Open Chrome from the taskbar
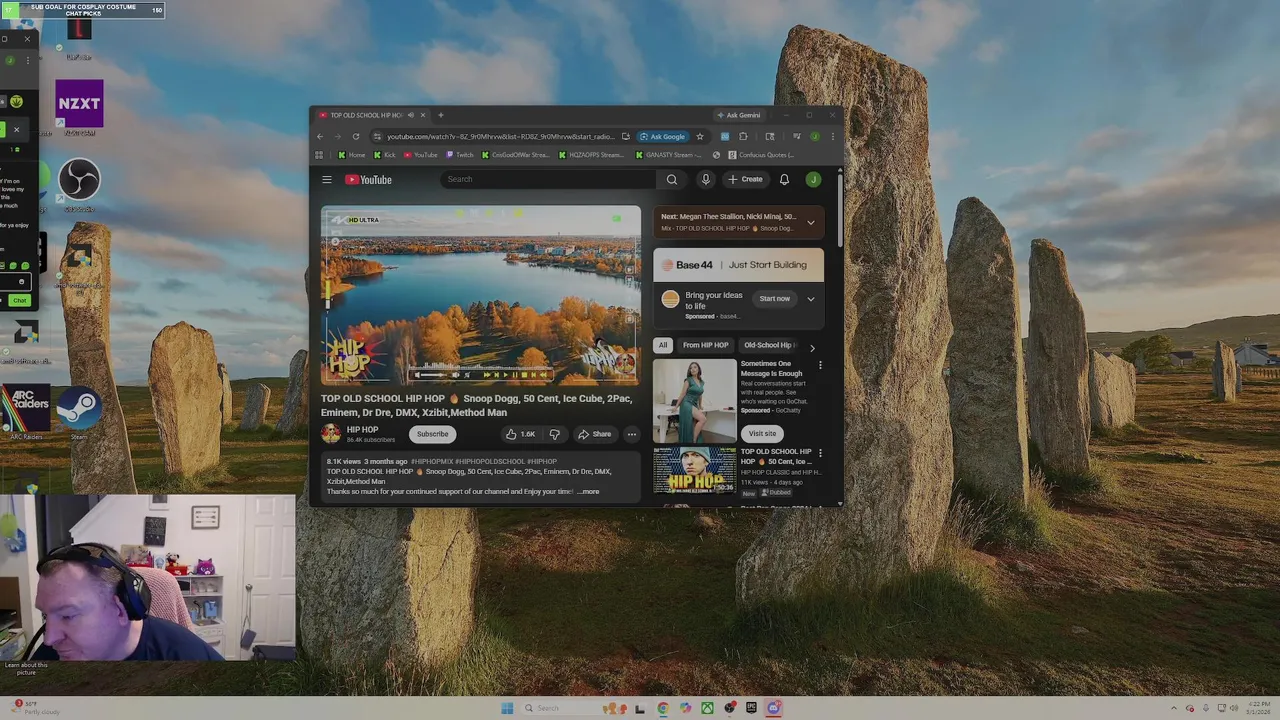This screenshot has height=720, width=1280. 663,708
